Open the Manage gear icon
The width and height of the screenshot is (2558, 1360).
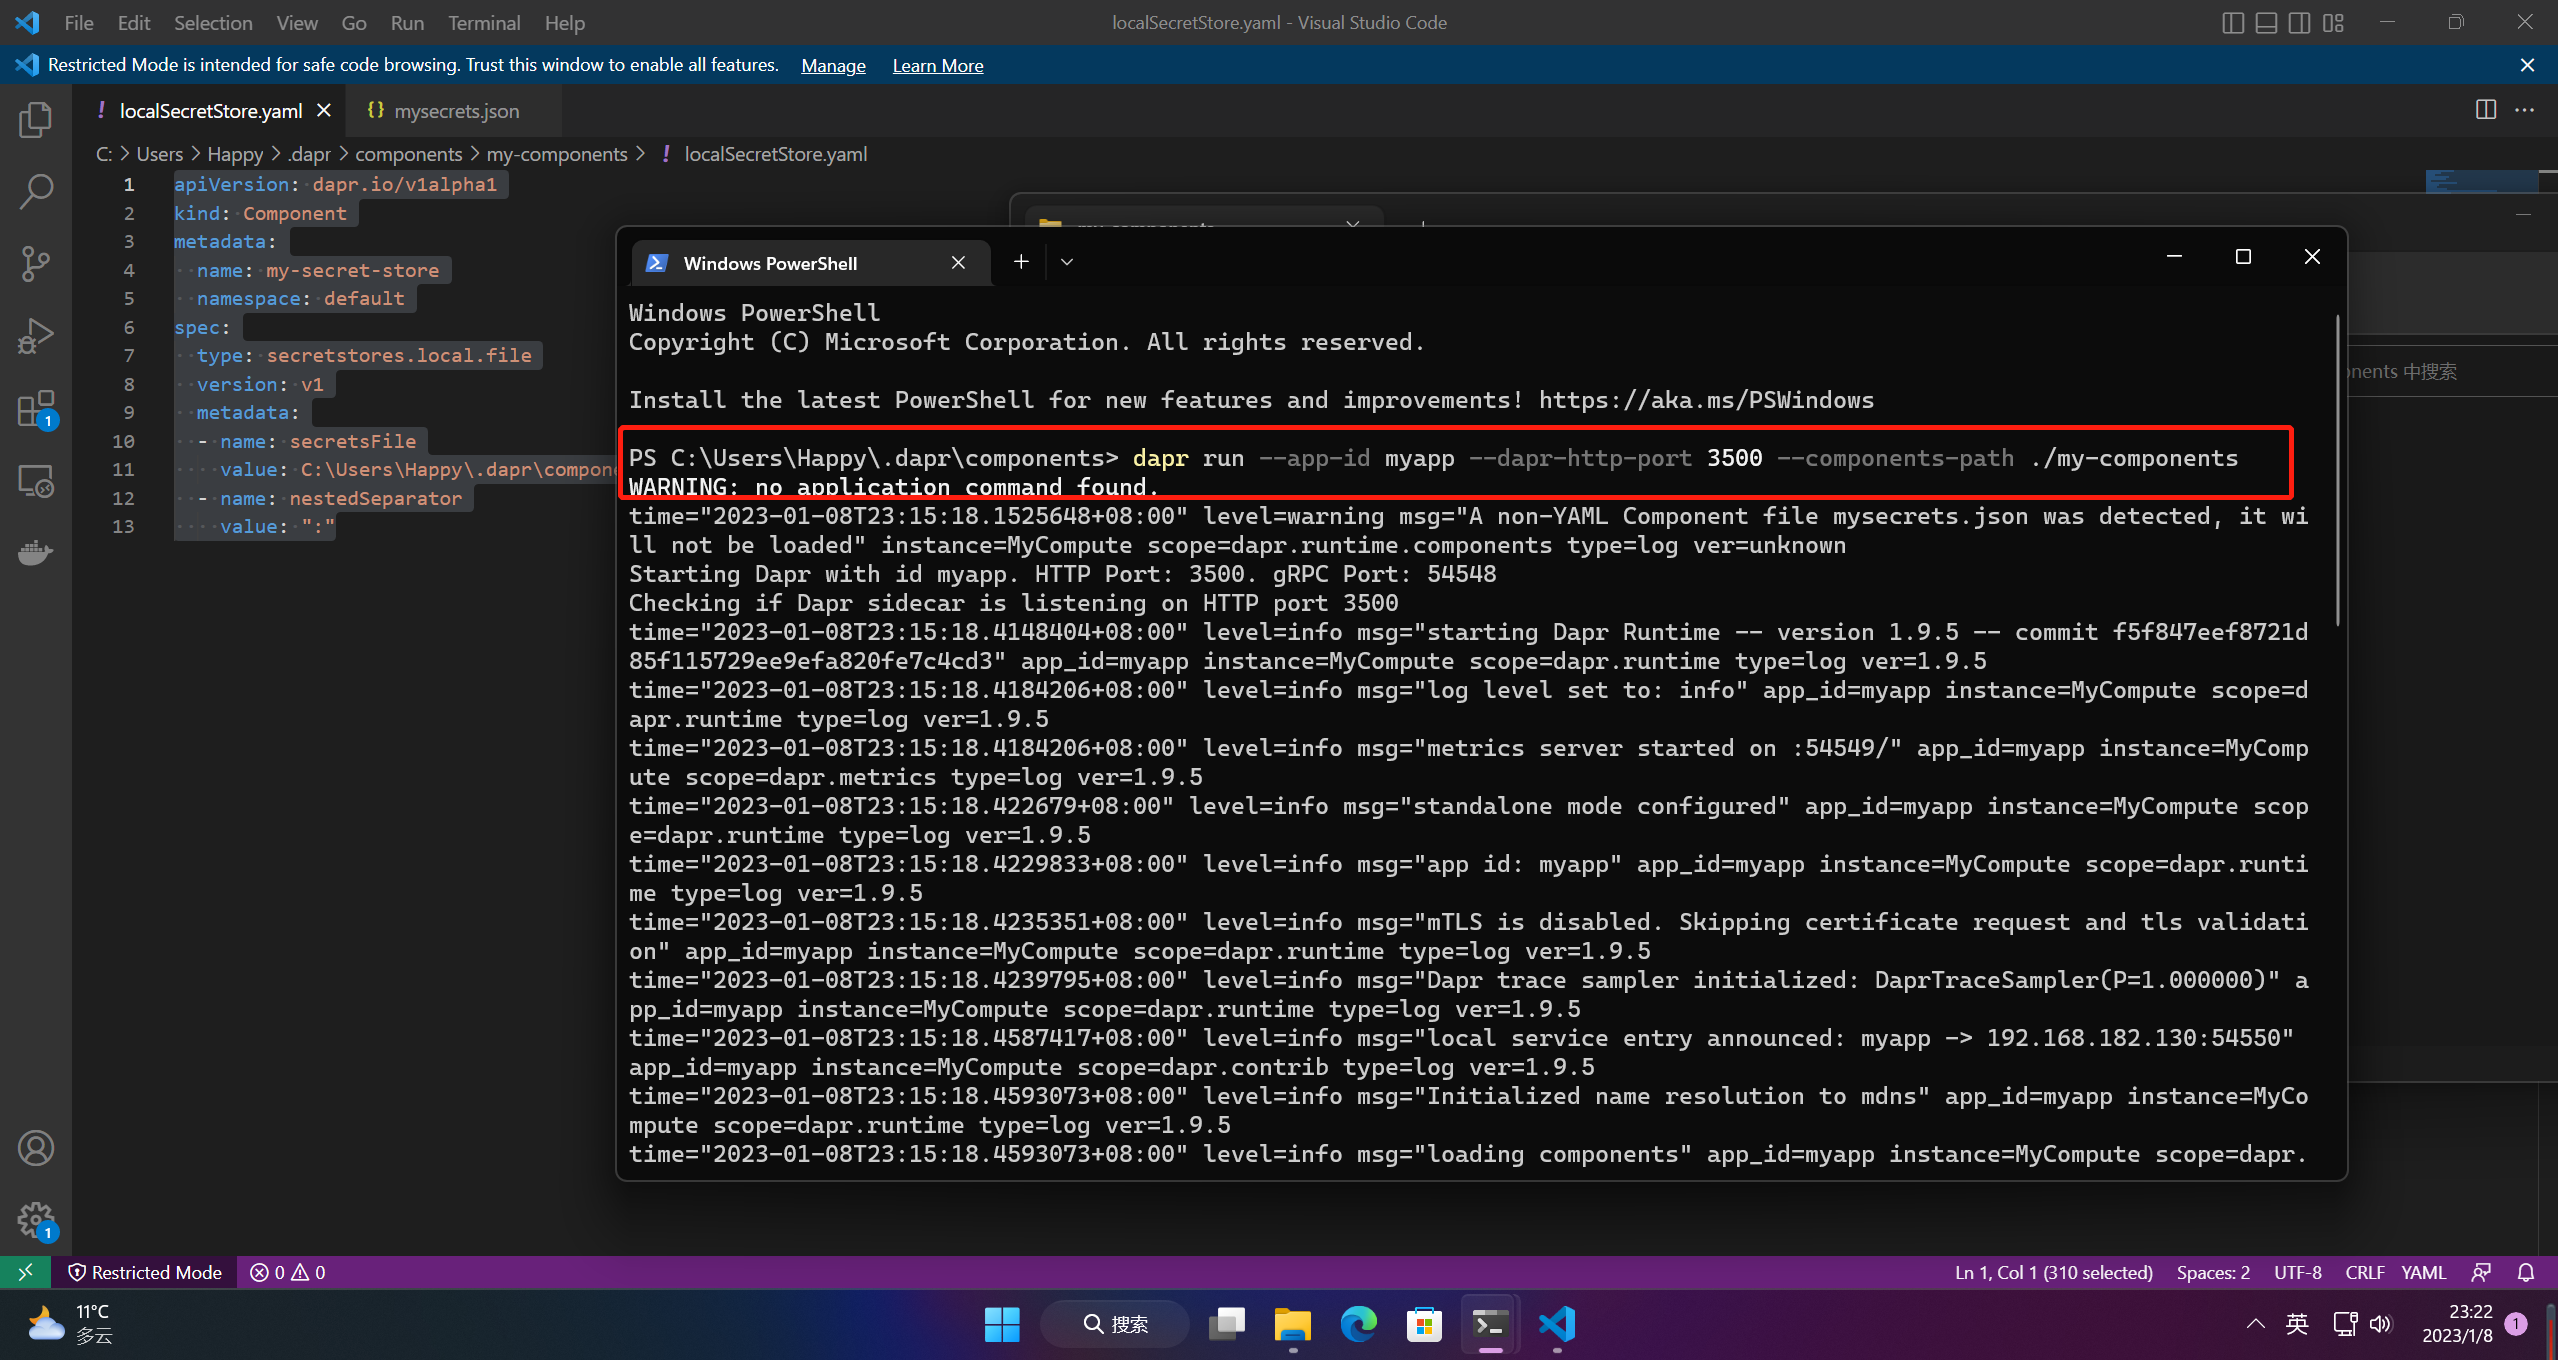pyautogui.click(x=36, y=1220)
